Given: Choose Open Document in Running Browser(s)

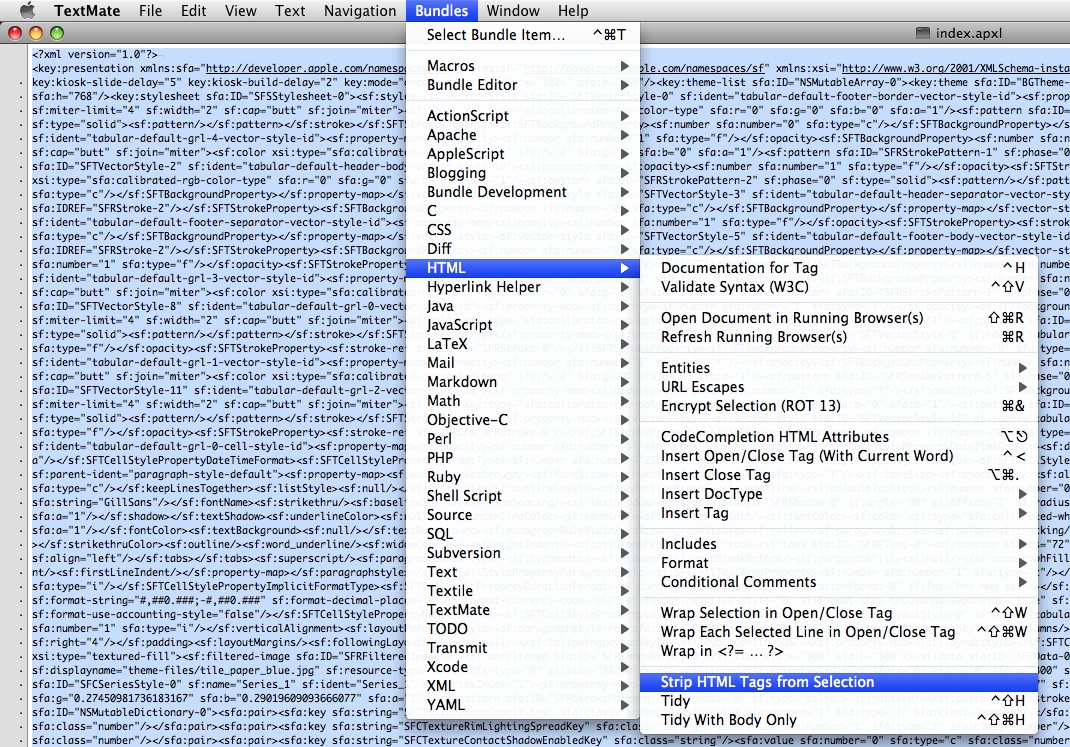Looking at the screenshot, I should [x=839, y=318].
